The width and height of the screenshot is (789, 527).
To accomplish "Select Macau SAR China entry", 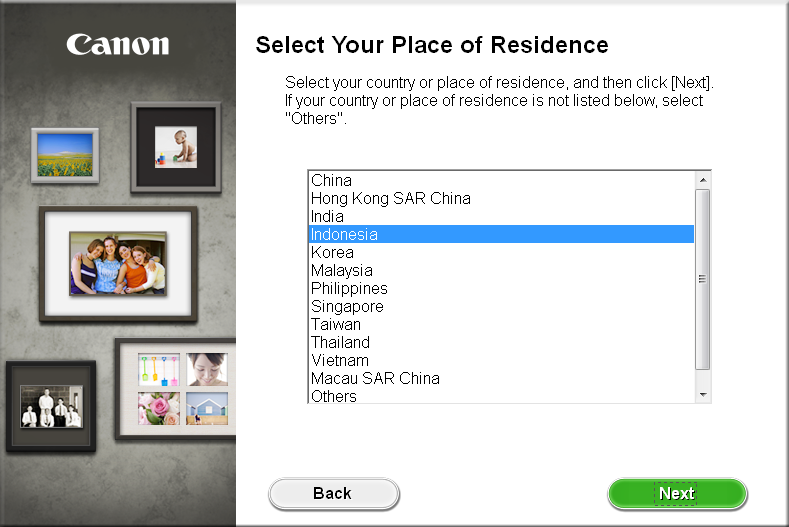I will tap(375, 378).
